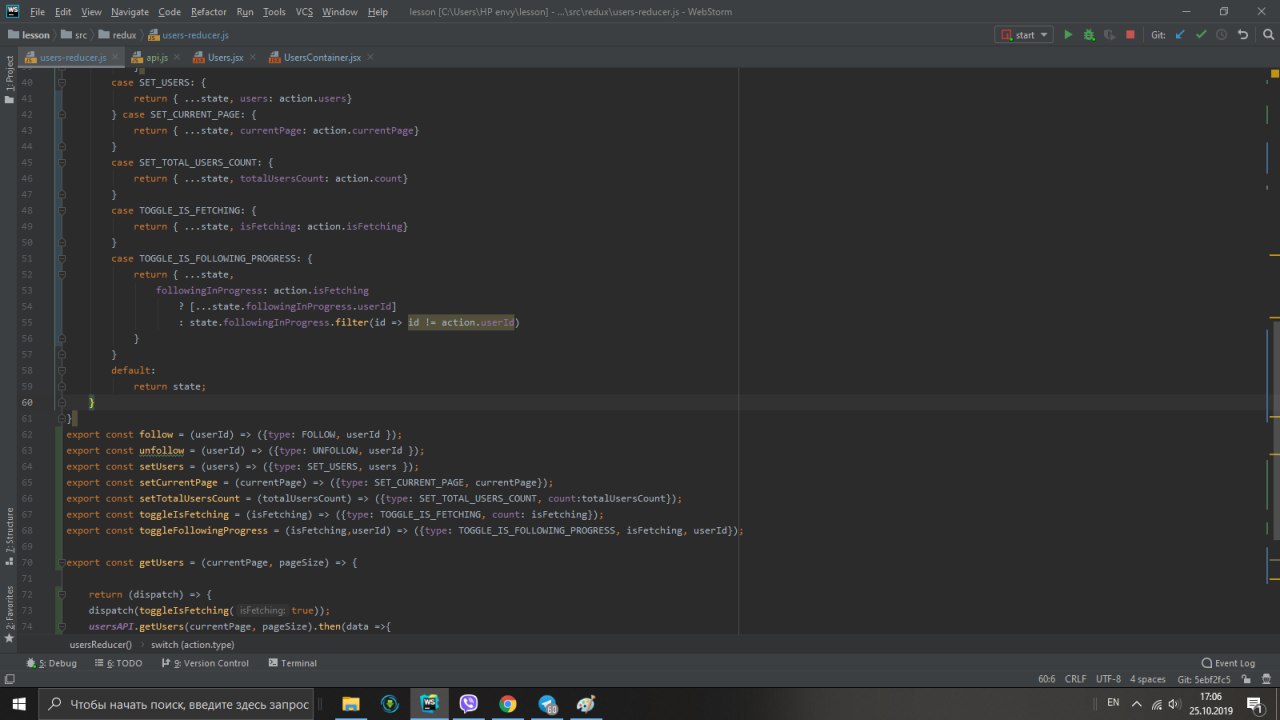Screen dimensions: 1280x720
Task: Click the blue Git Update Project arrow
Action: click(x=1180, y=35)
